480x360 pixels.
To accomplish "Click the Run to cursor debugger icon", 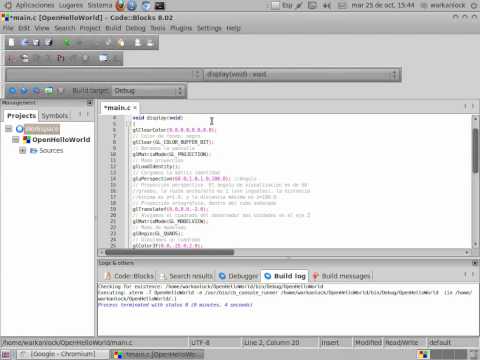I will tap(25, 59).
